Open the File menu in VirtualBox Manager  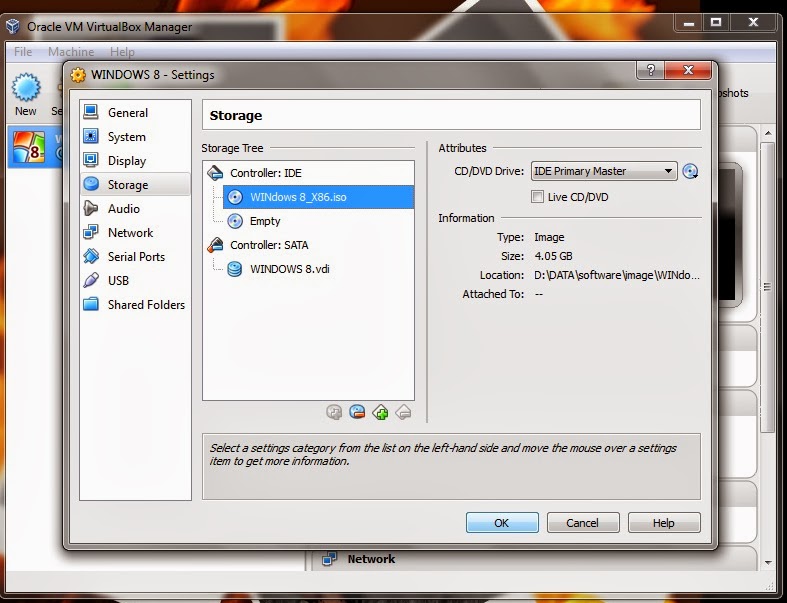[x=23, y=52]
